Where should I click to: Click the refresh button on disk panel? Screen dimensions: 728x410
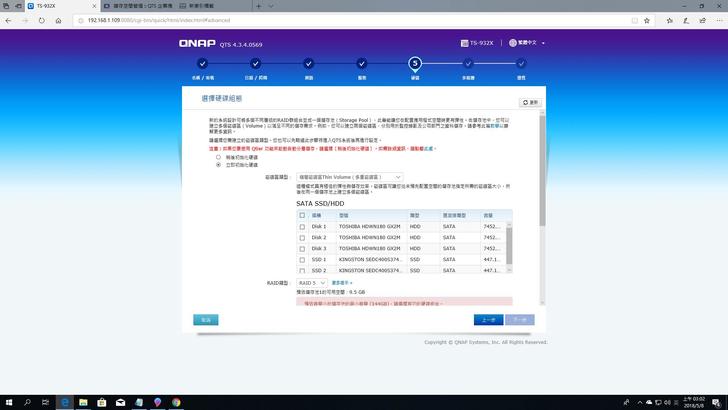[x=530, y=102]
